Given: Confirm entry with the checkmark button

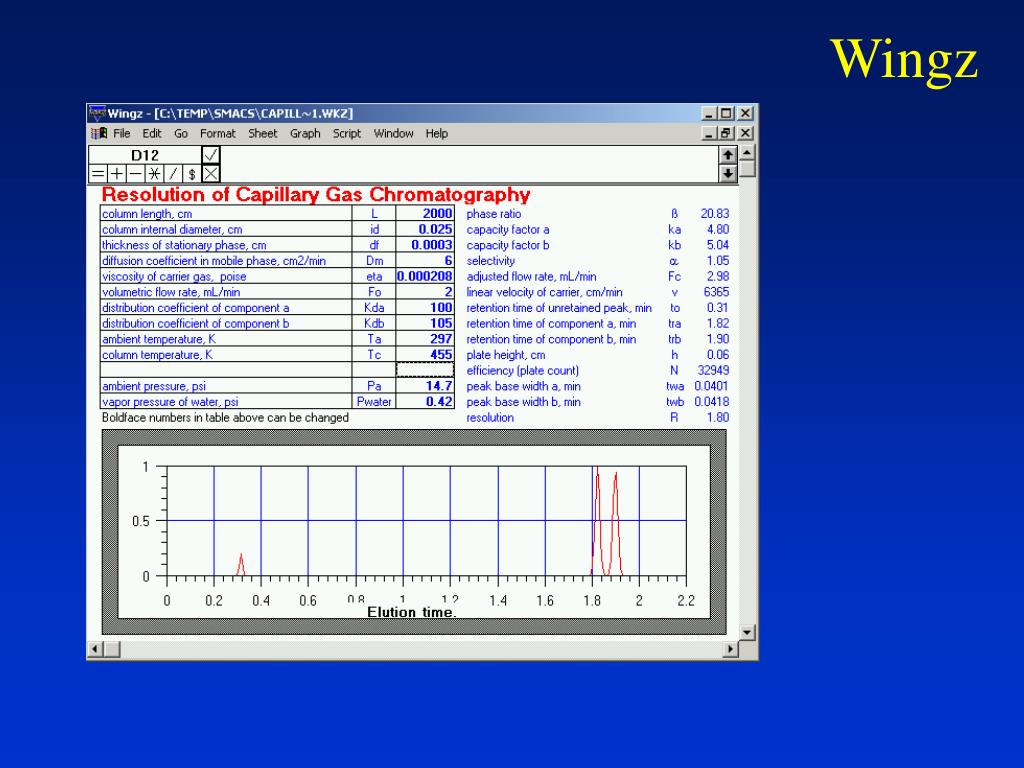Looking at the screenshot, I should click(x=211, y=155).
